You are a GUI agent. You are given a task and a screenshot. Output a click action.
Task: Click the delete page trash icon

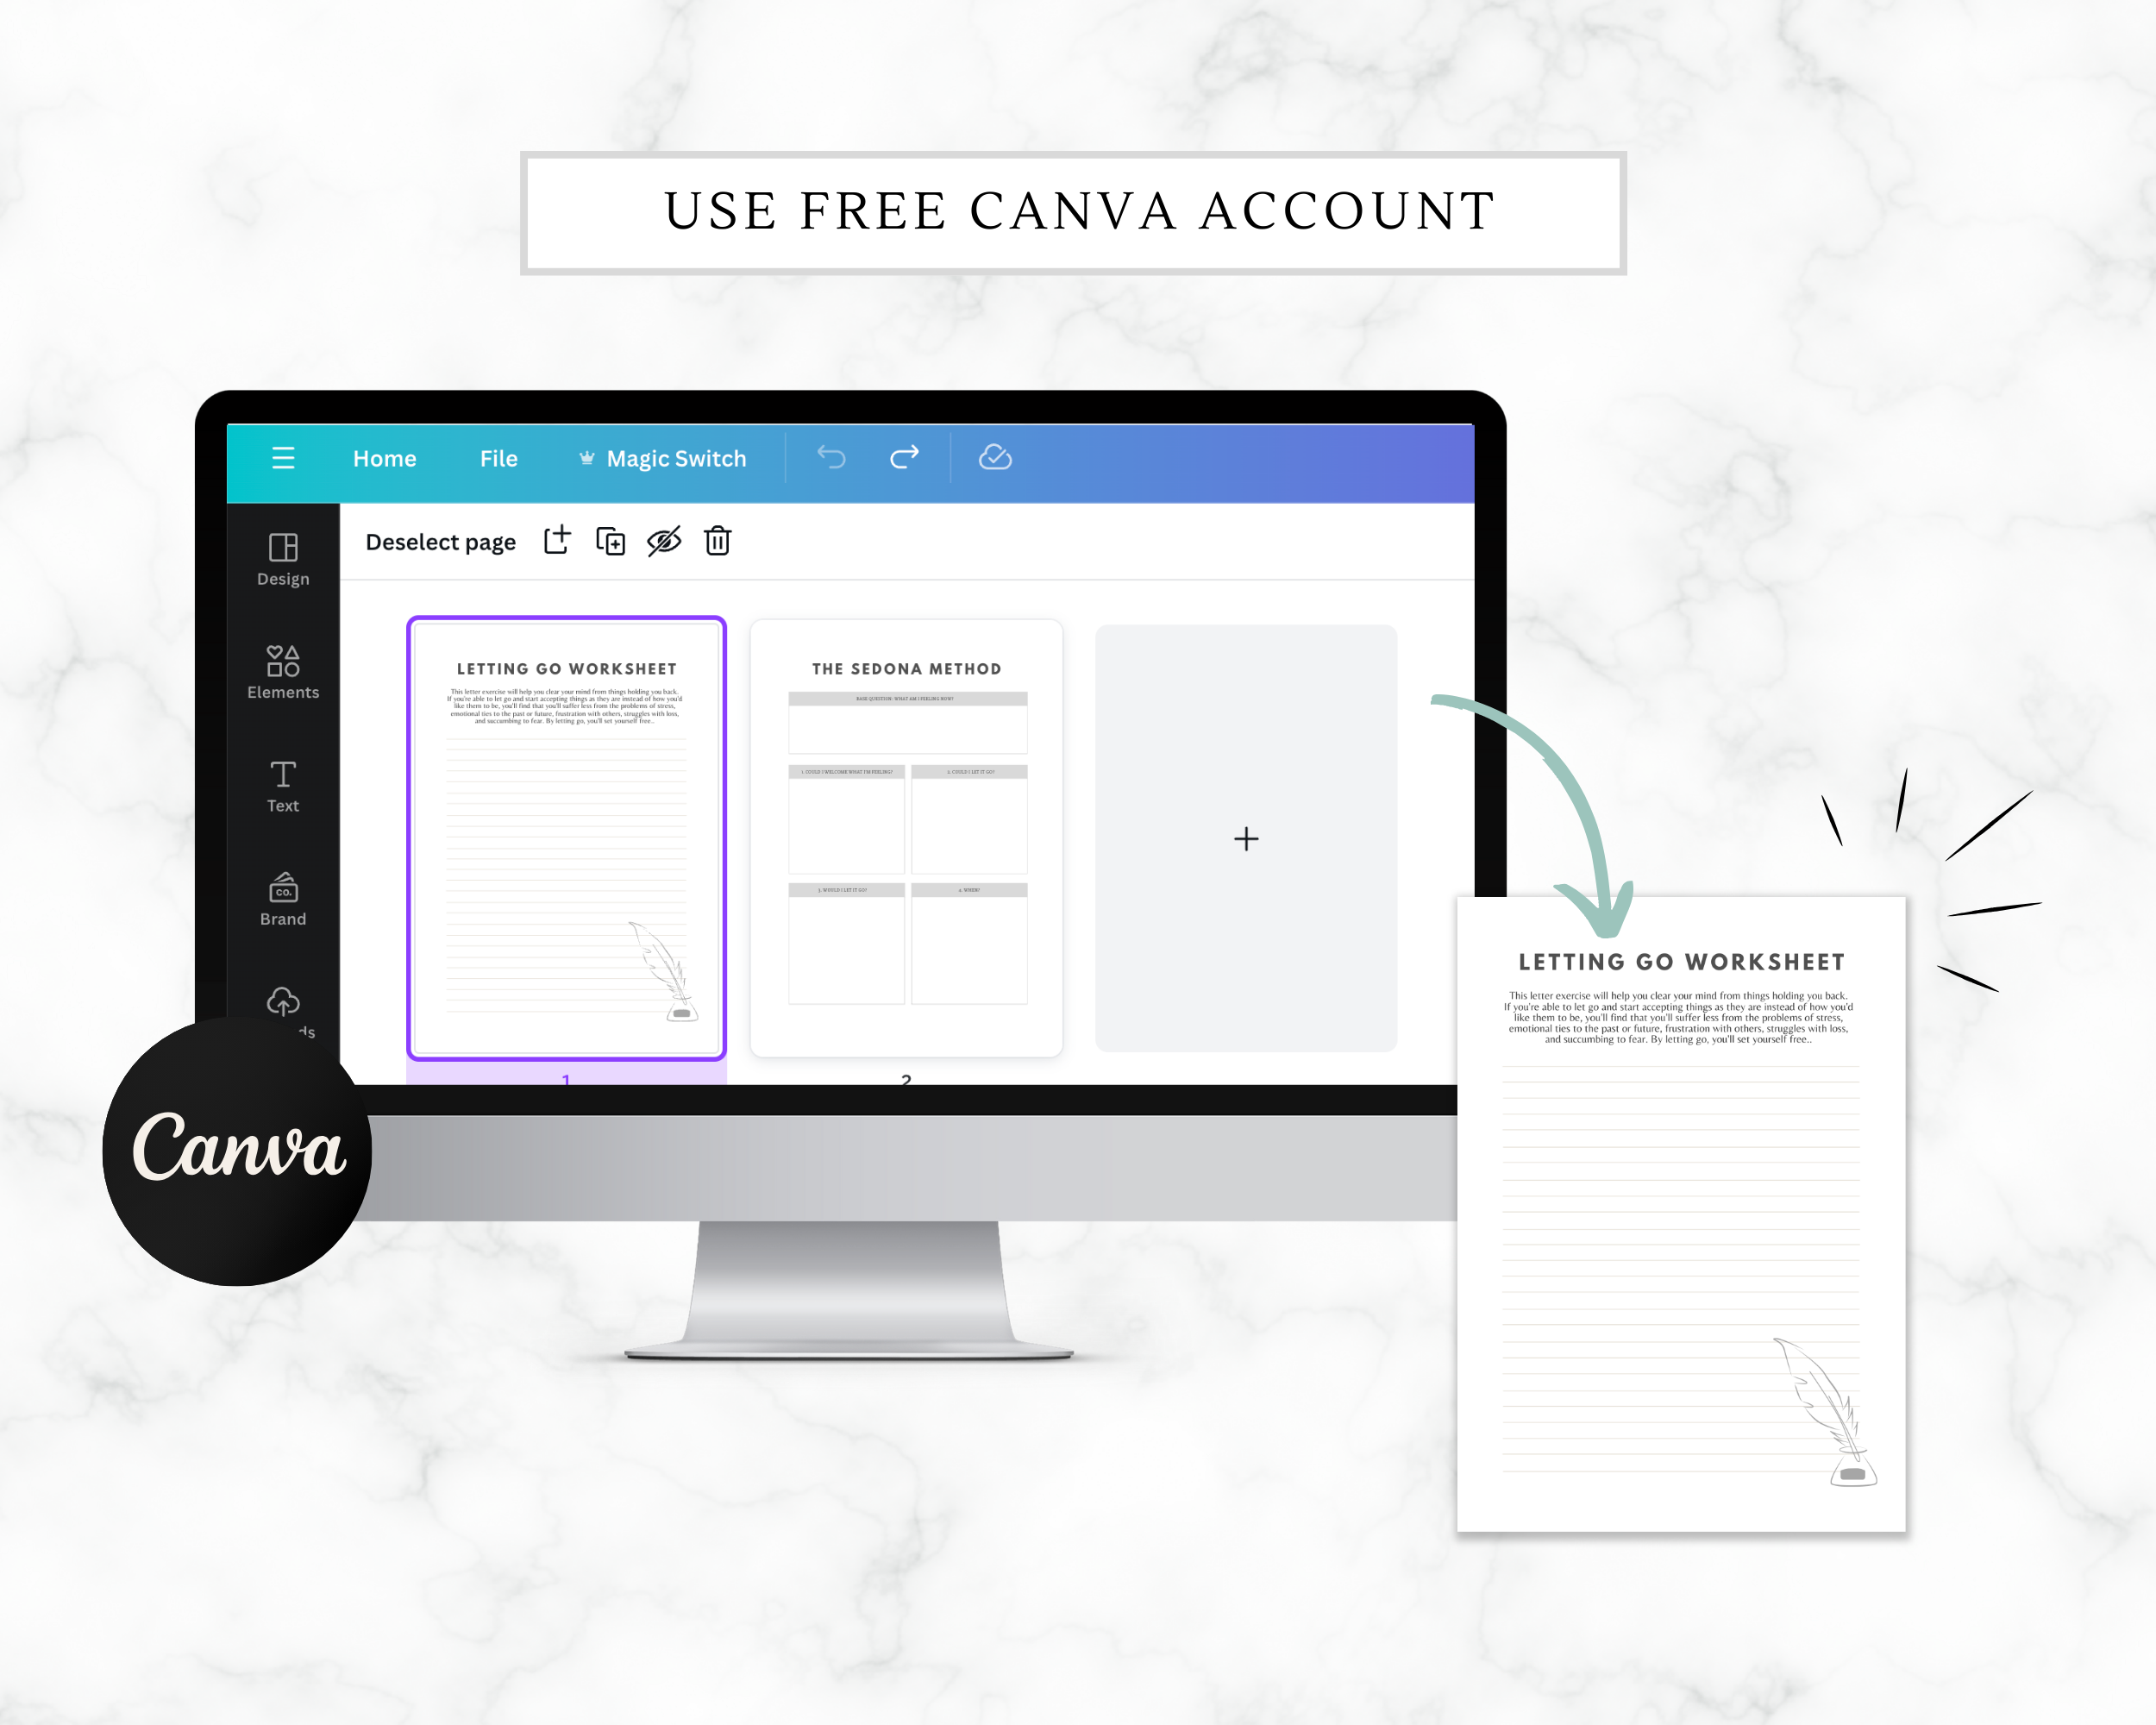coord(720,543)
